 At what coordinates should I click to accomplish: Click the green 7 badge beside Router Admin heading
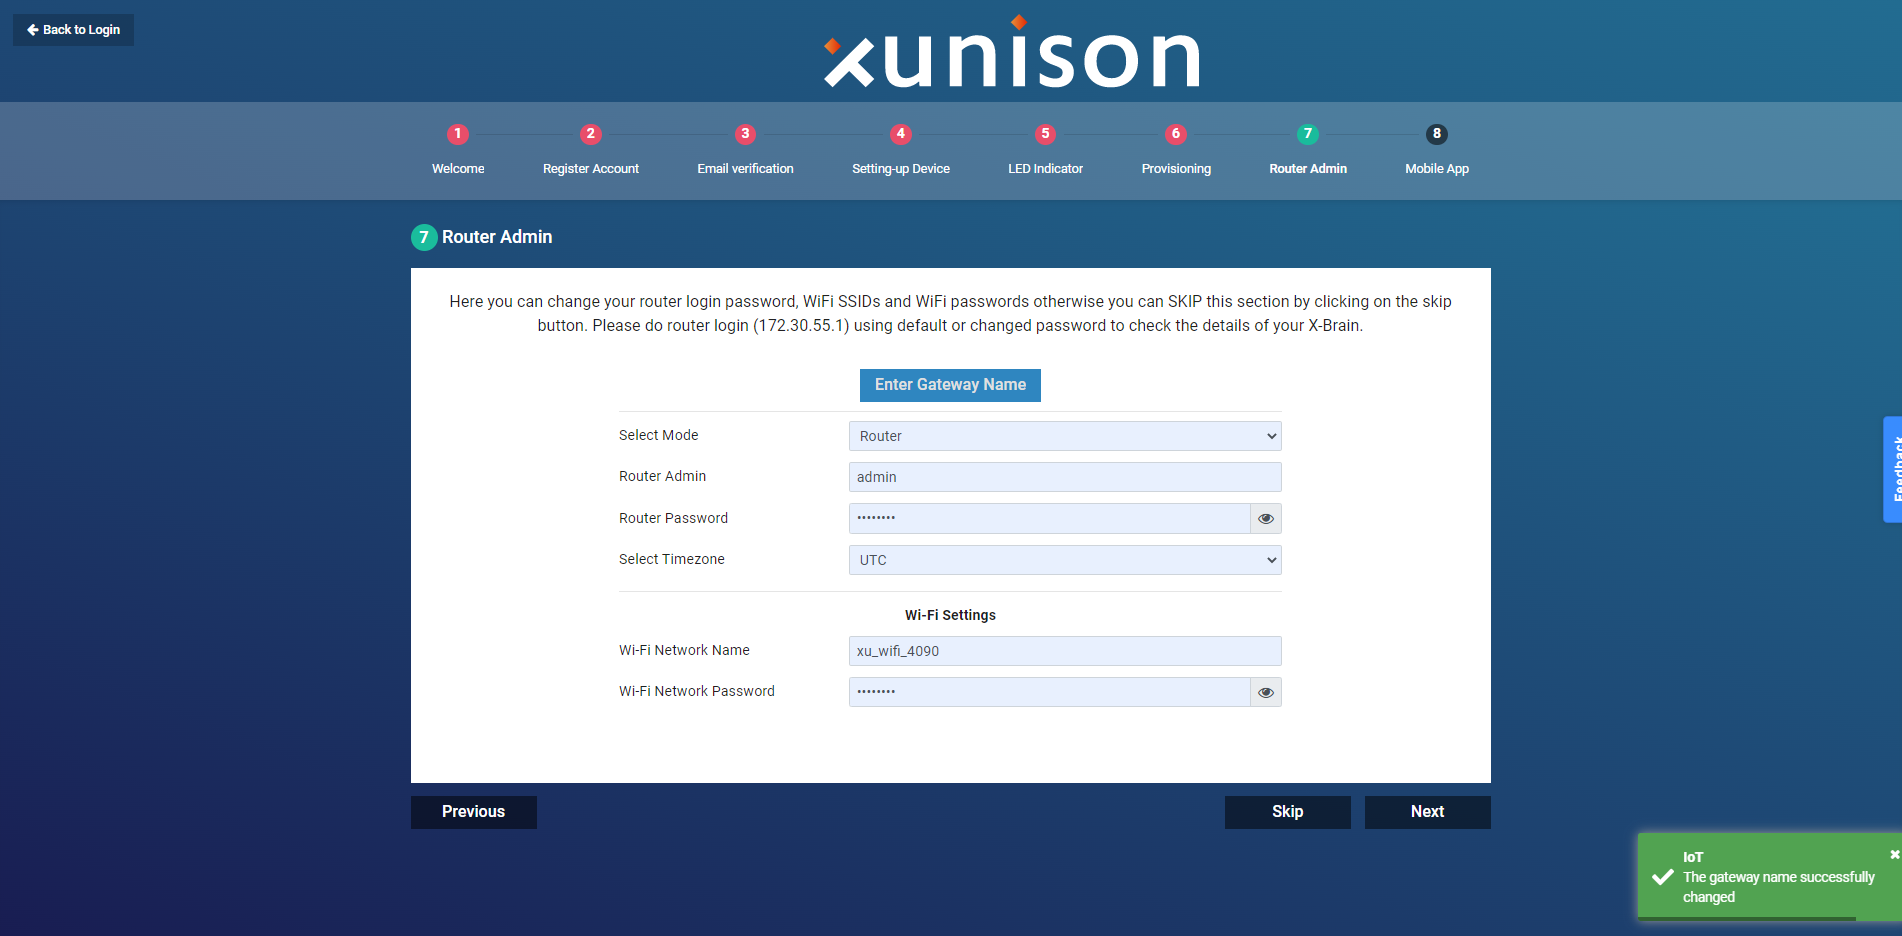coord(424,238)
